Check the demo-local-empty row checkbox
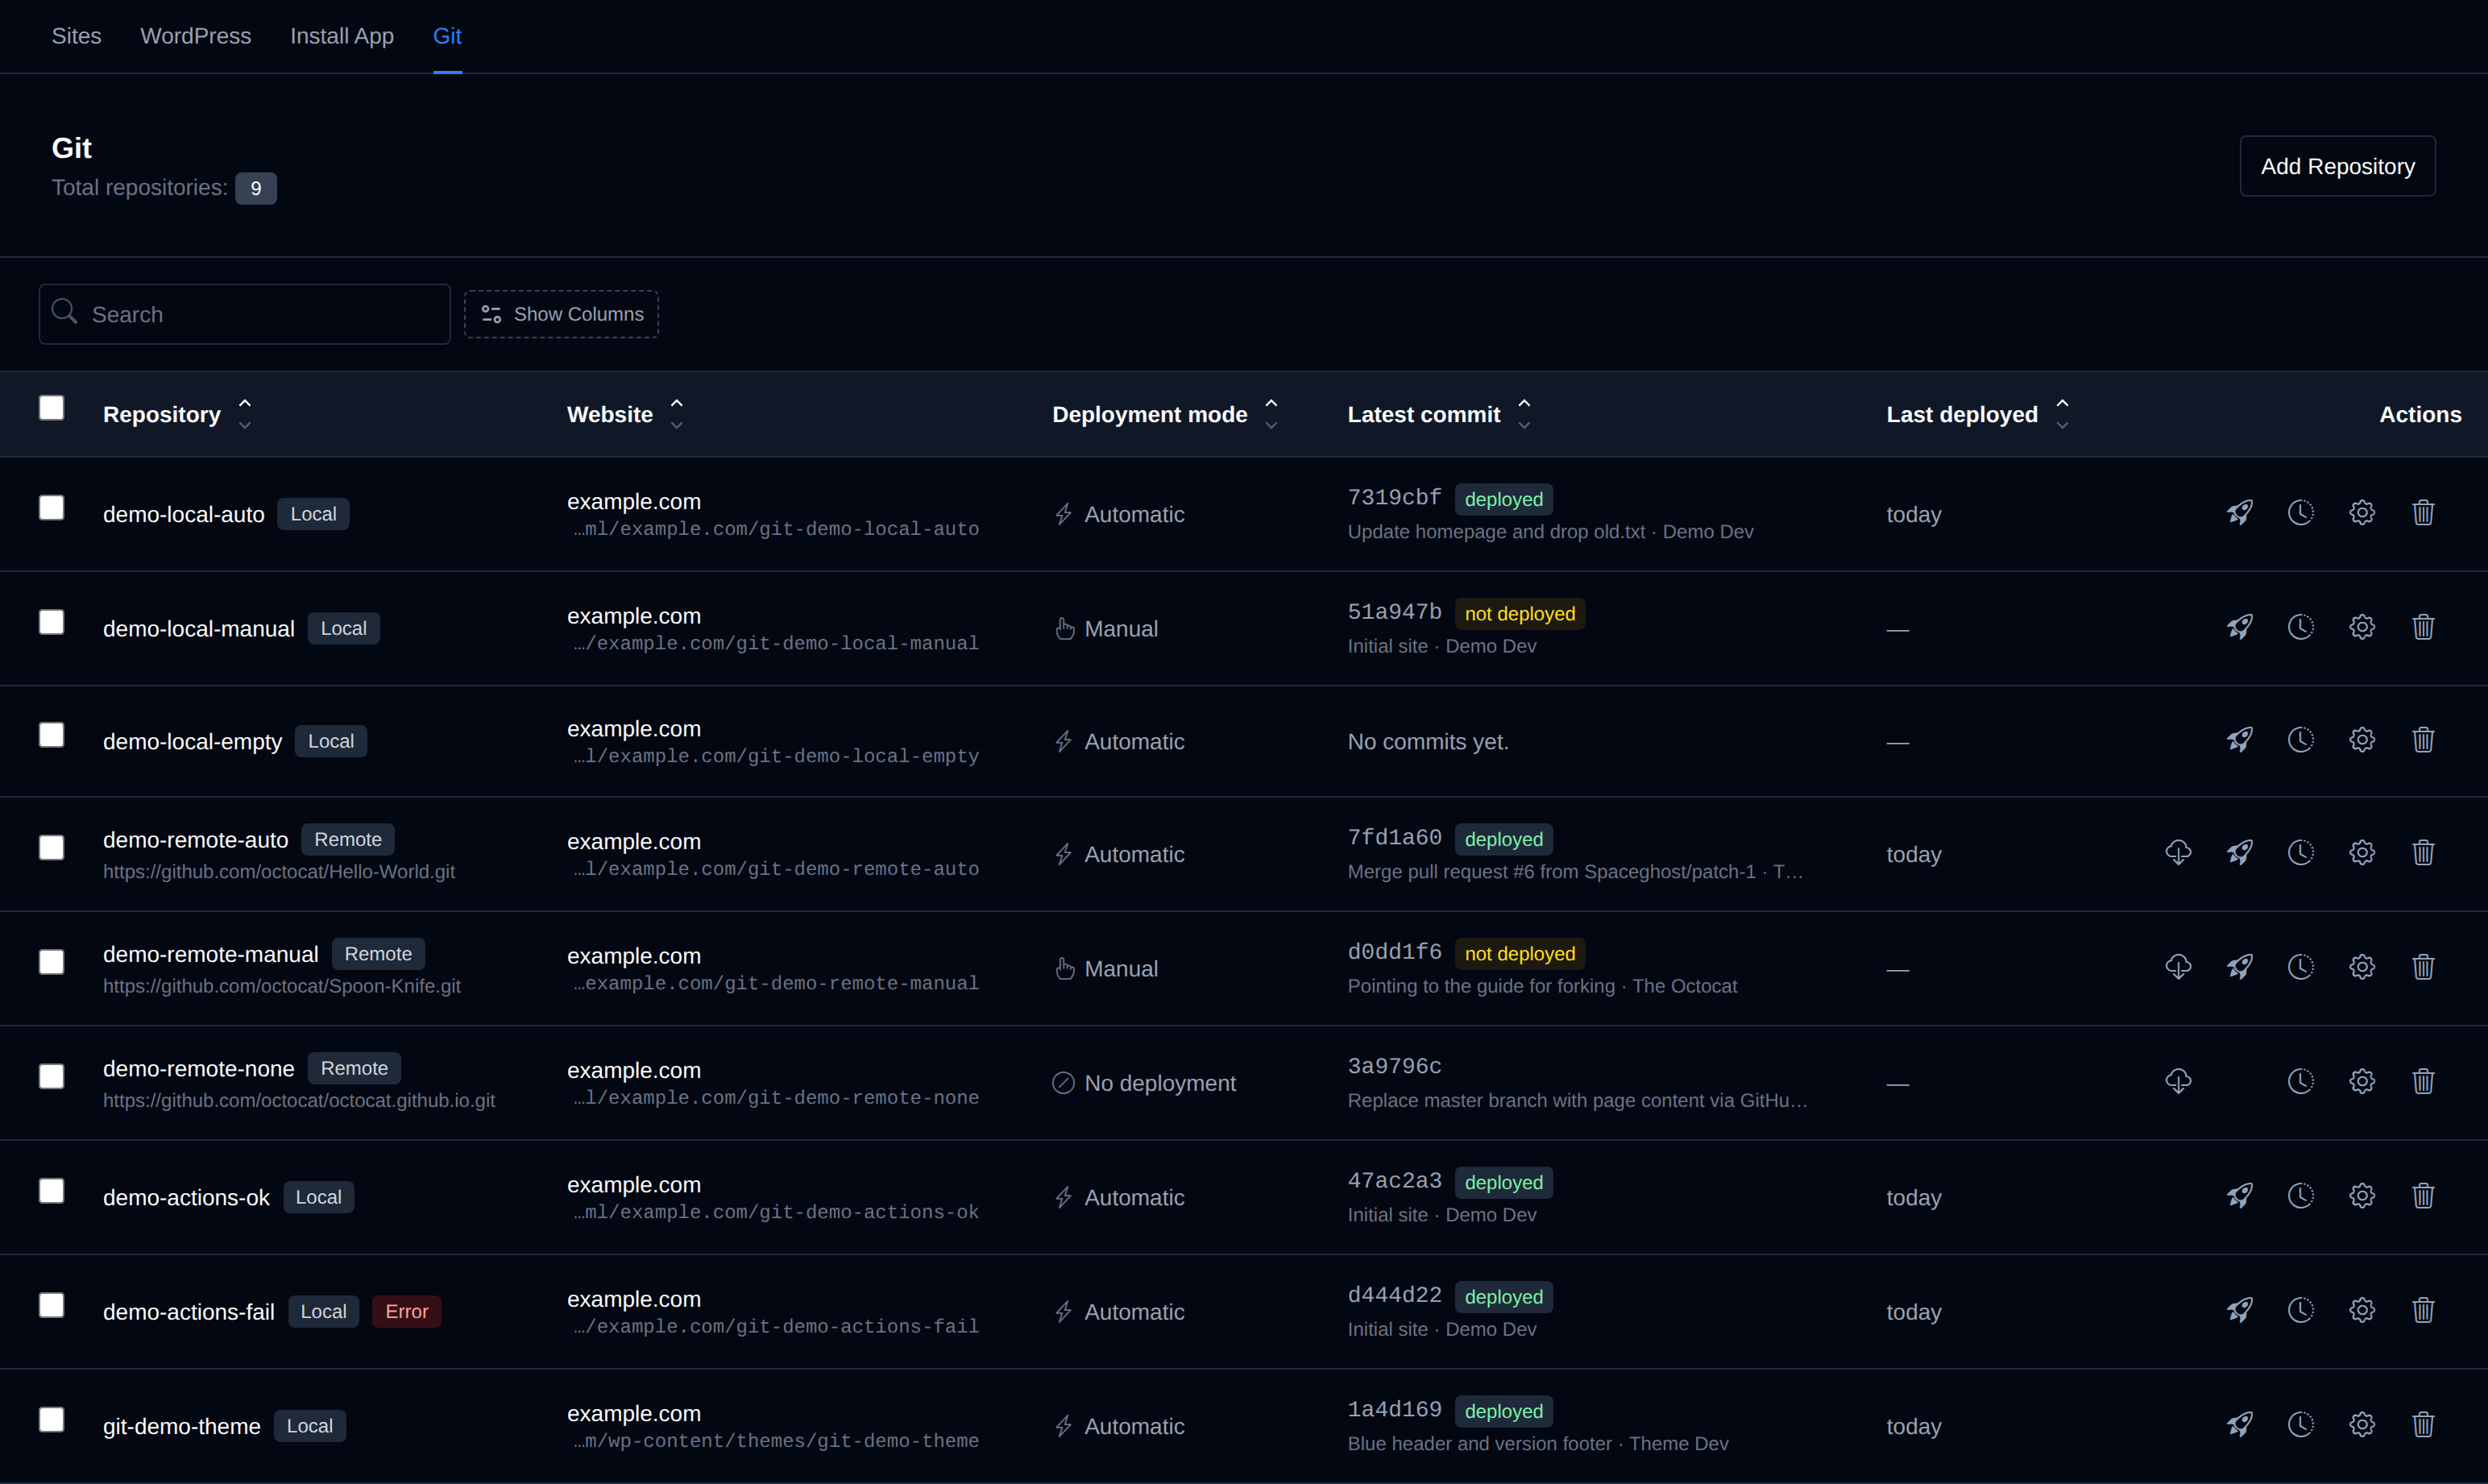The height and width of the screenshot is (1484, 2488). tap(51, 735)
